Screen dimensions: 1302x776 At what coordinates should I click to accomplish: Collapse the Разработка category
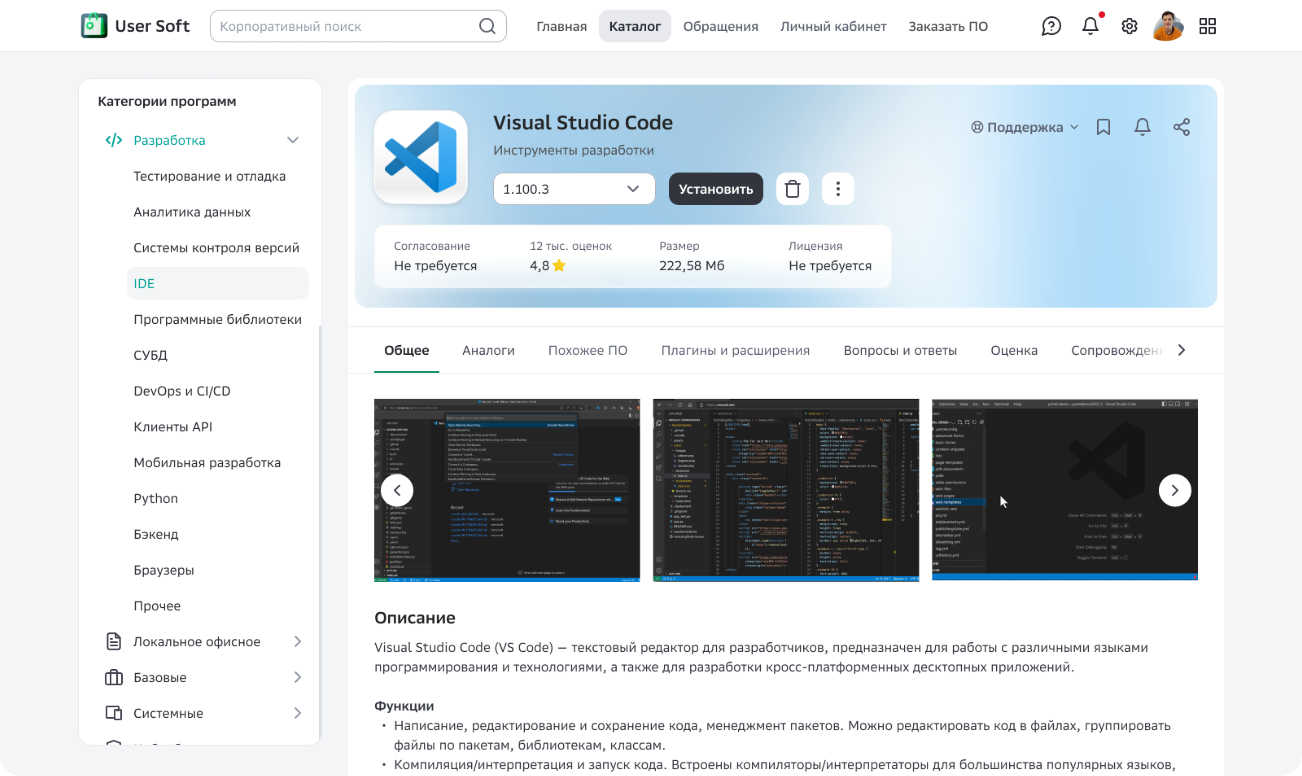(292, 141)
